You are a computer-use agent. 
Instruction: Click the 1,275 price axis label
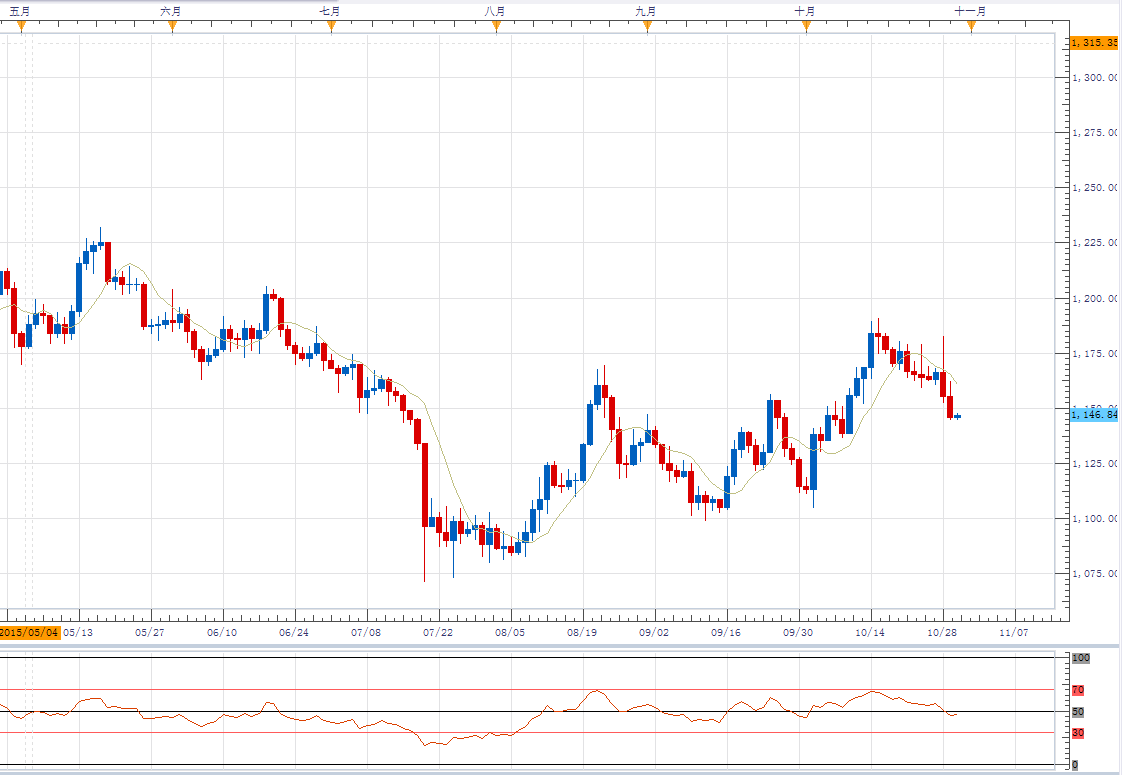(1096, 132)
